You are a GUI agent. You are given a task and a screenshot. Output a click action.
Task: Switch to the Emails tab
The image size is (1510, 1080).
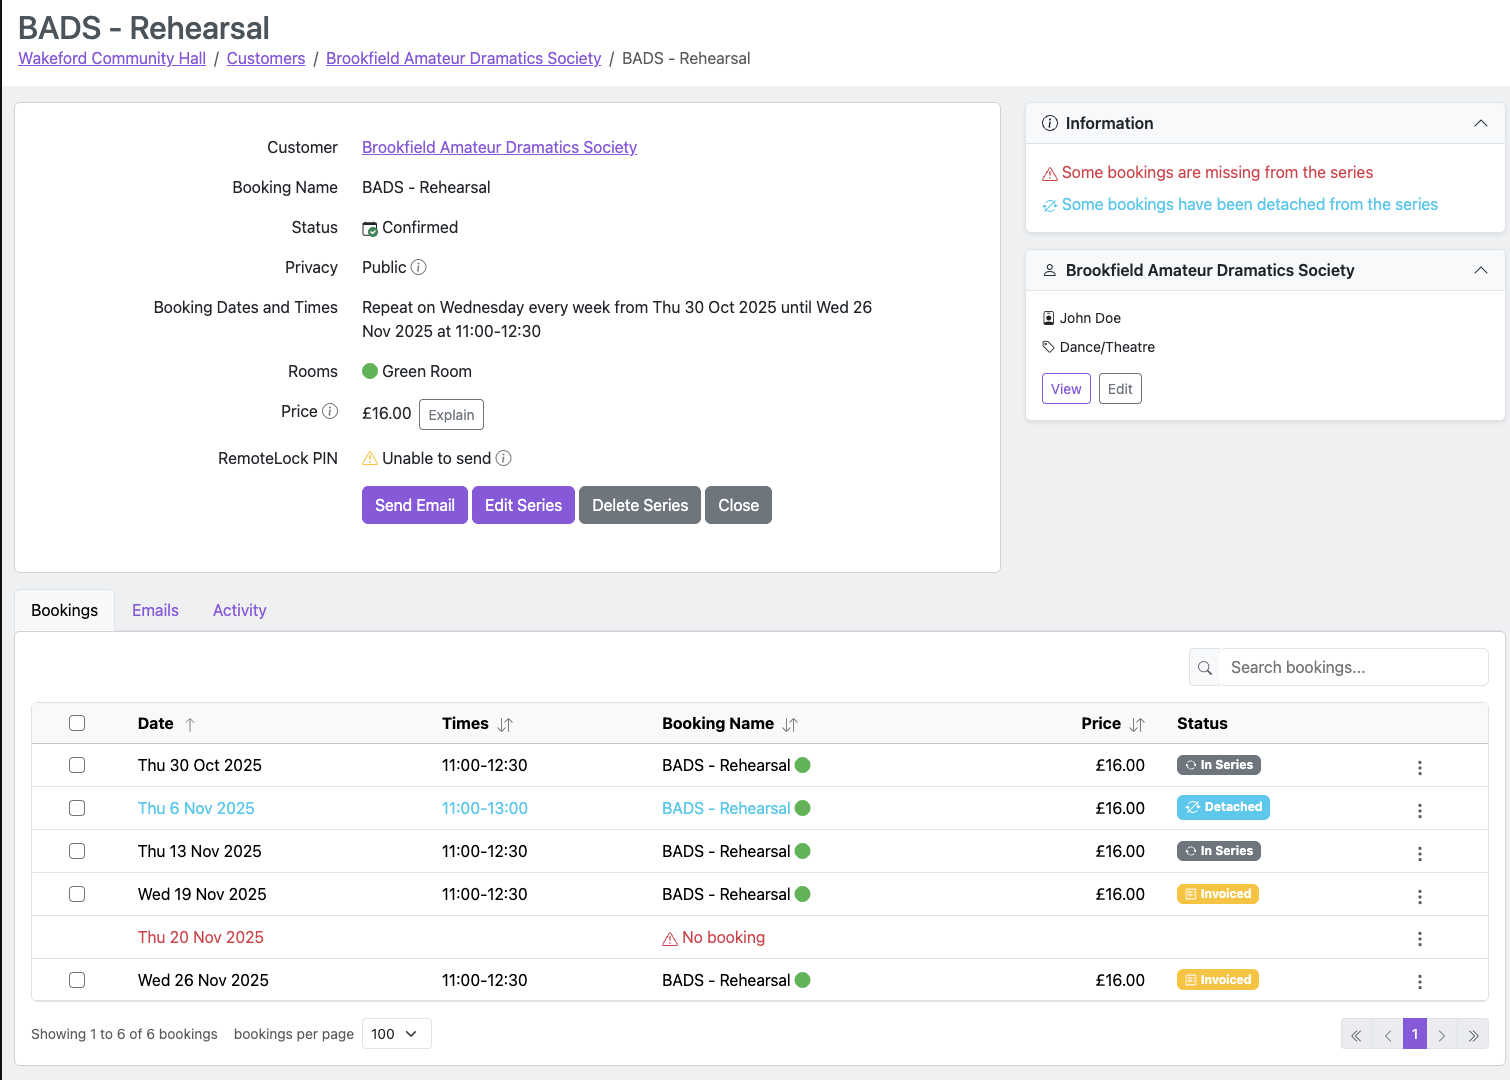(155, 610)
